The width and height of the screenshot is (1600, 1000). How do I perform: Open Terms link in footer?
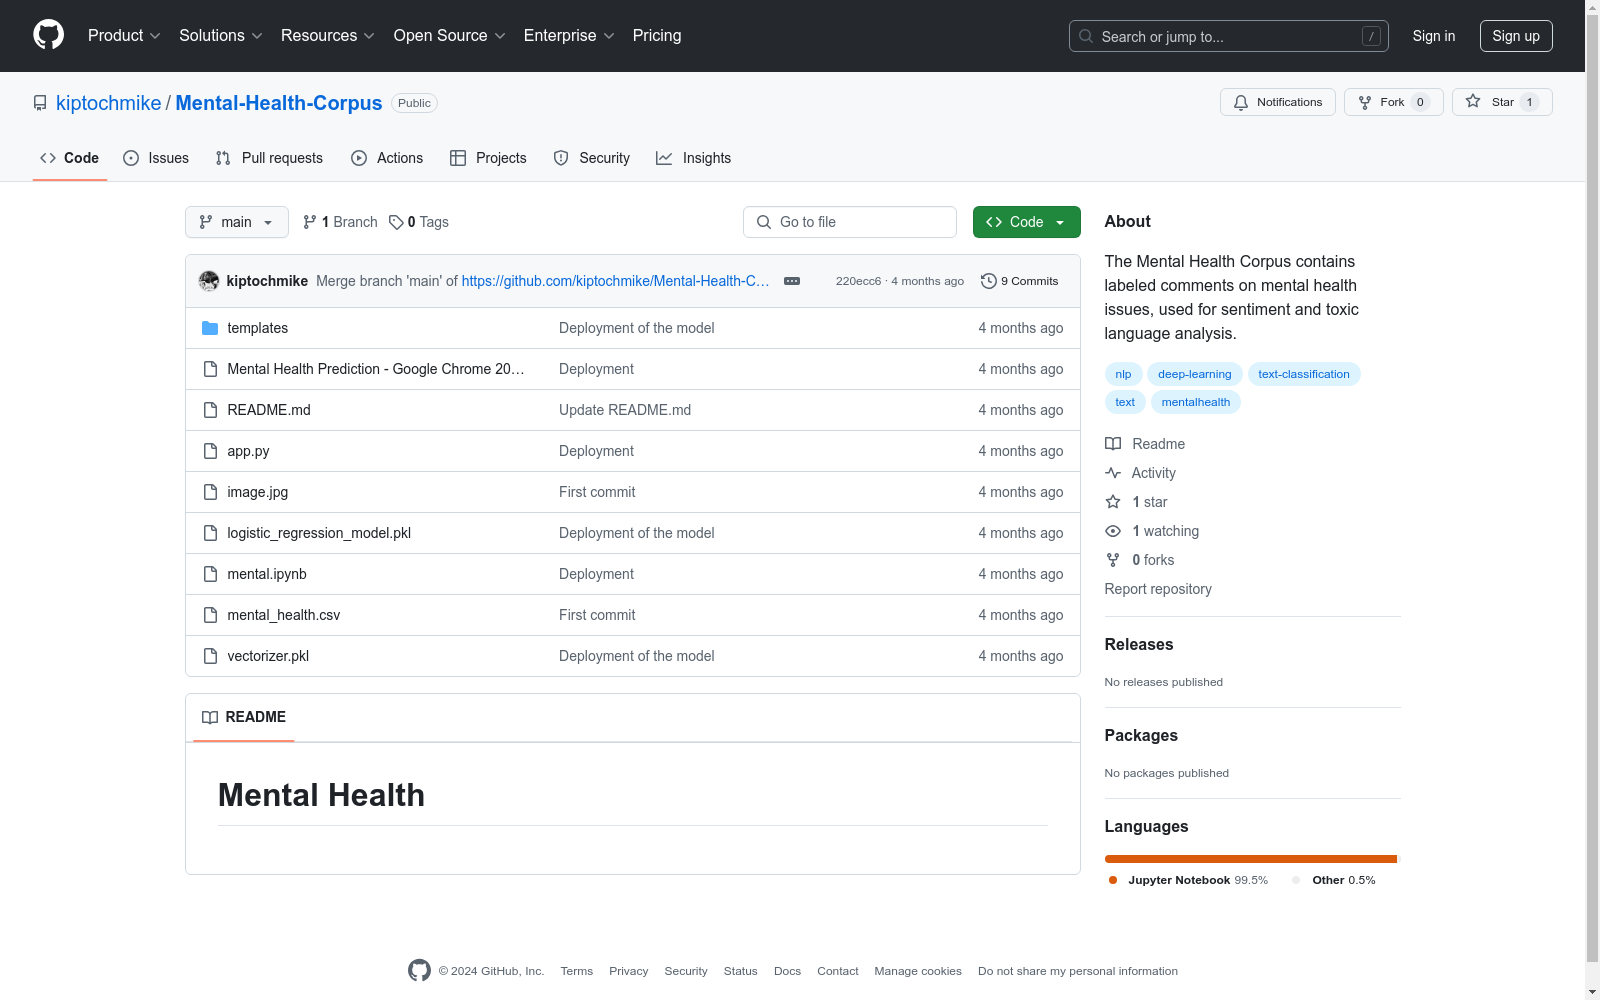coord(577,971)
